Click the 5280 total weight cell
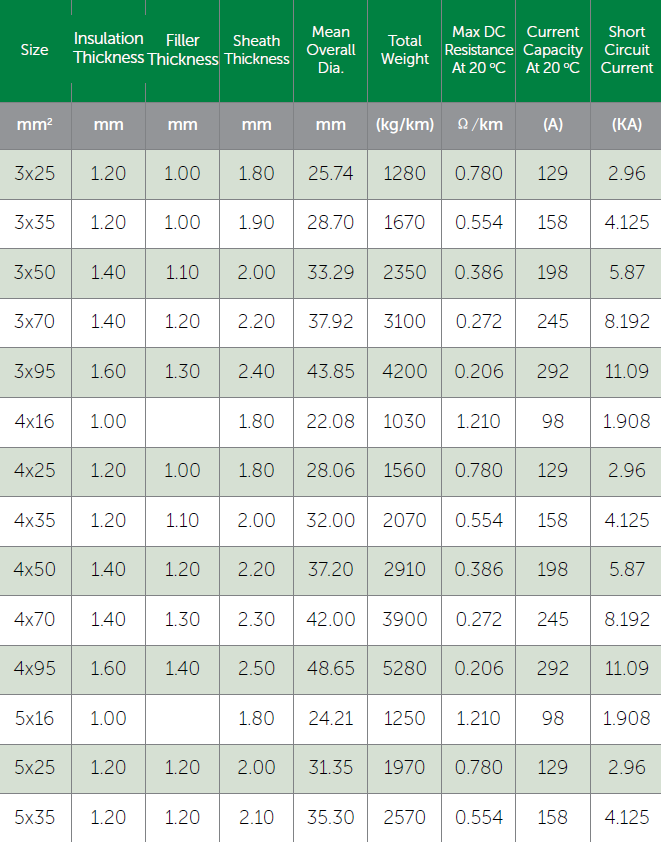This screenshot has width=661, height=842. [404, 668]
